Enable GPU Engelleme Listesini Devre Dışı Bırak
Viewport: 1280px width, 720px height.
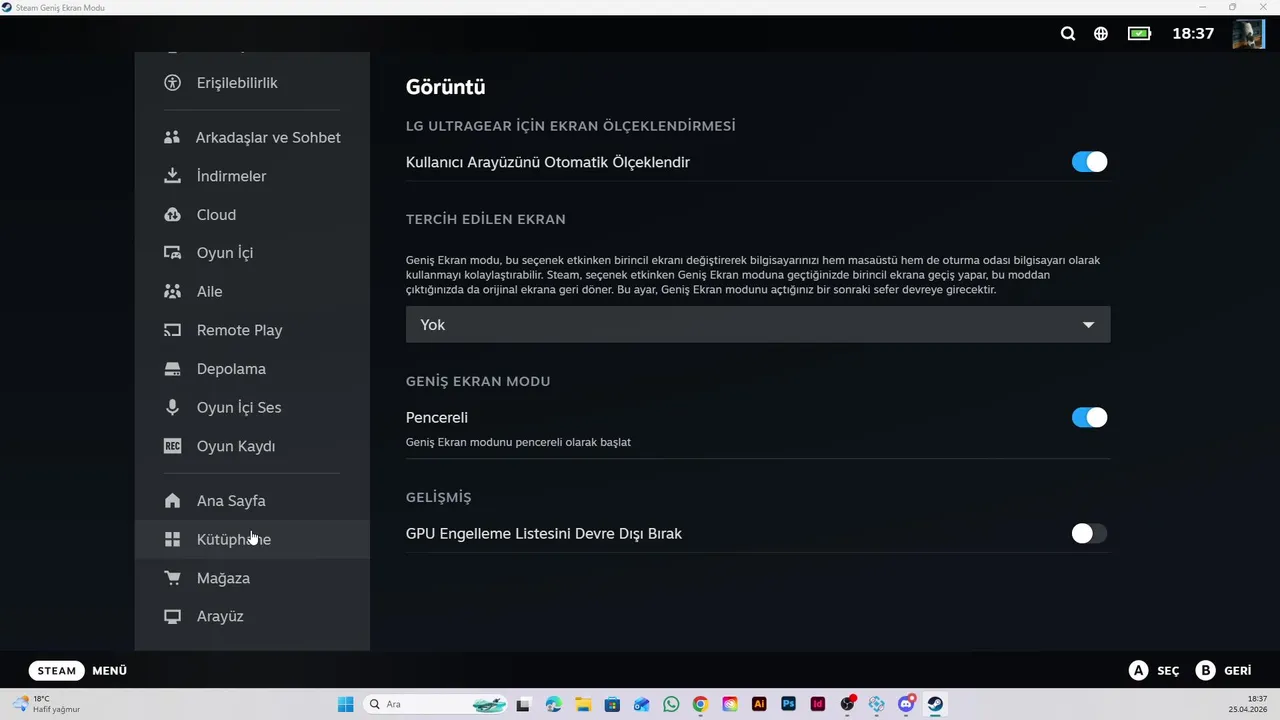point(1089,533)
